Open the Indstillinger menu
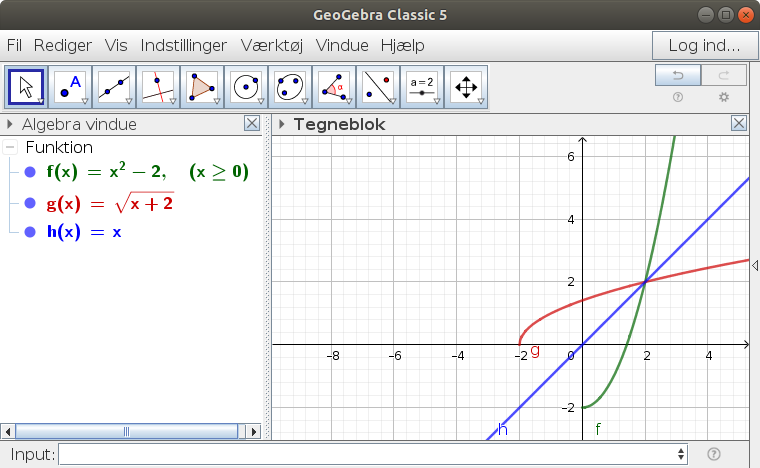This screenshot has width=760, height=468. click(x=184, y=46)
